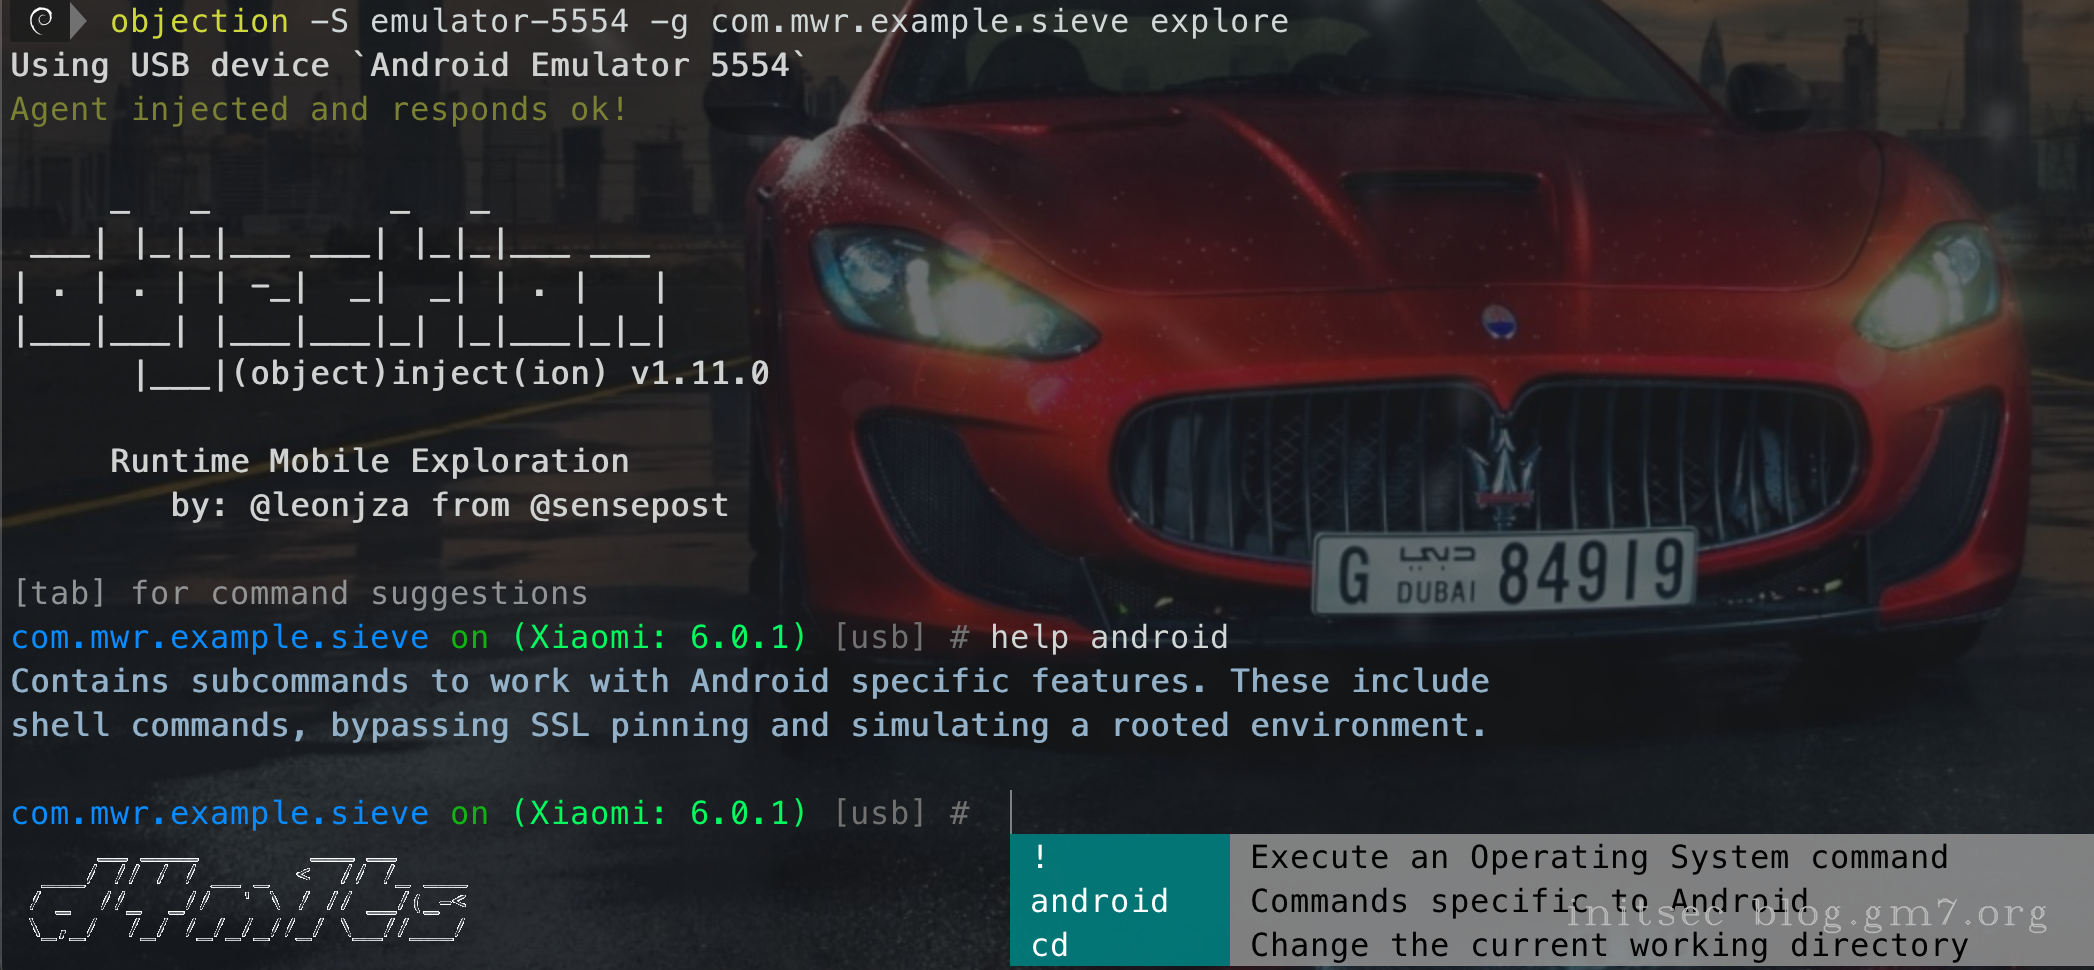
Task: Click the "Agent injected and responds ok!" message
Action: (319, 109)
